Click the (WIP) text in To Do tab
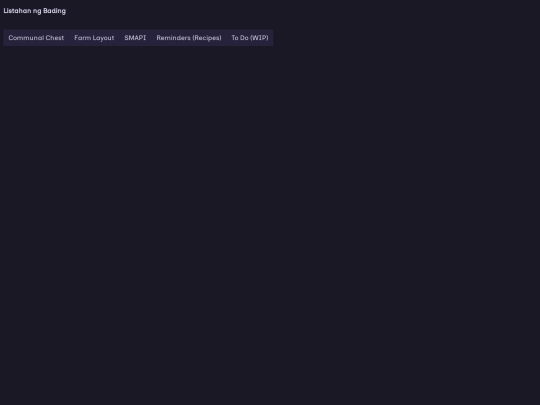 tap(259, 38)
